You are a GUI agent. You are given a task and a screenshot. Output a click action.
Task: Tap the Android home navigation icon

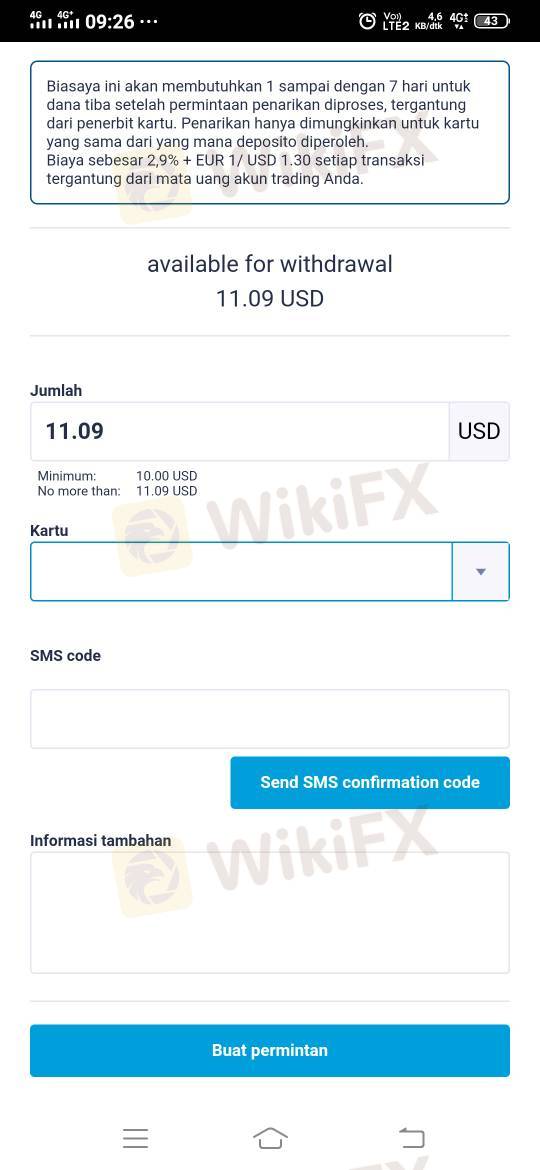[x=270, y=1138]
